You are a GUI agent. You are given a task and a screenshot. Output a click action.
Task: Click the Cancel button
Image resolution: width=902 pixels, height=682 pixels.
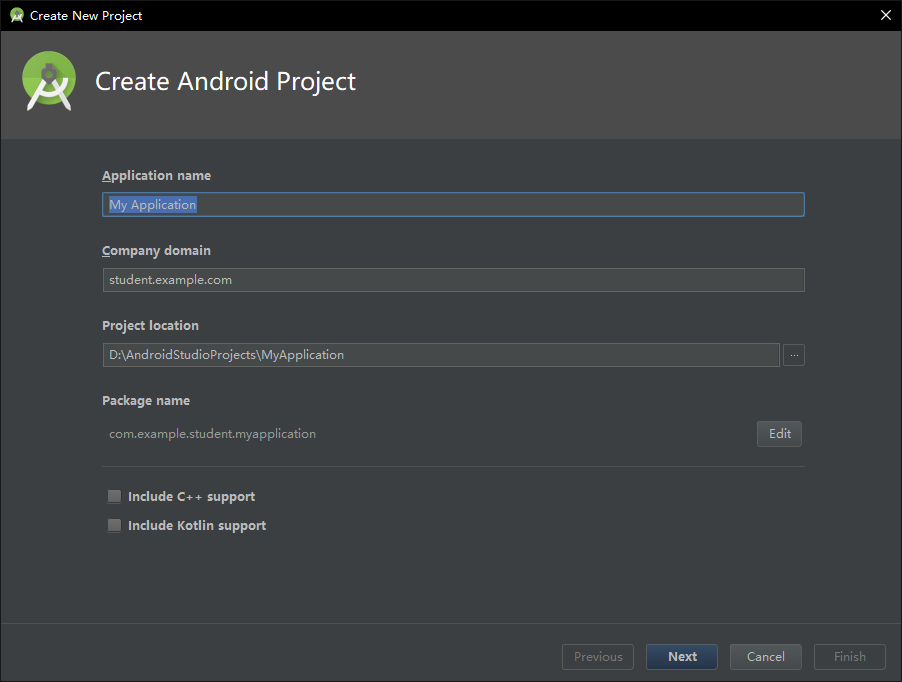[x=766, y=657]
